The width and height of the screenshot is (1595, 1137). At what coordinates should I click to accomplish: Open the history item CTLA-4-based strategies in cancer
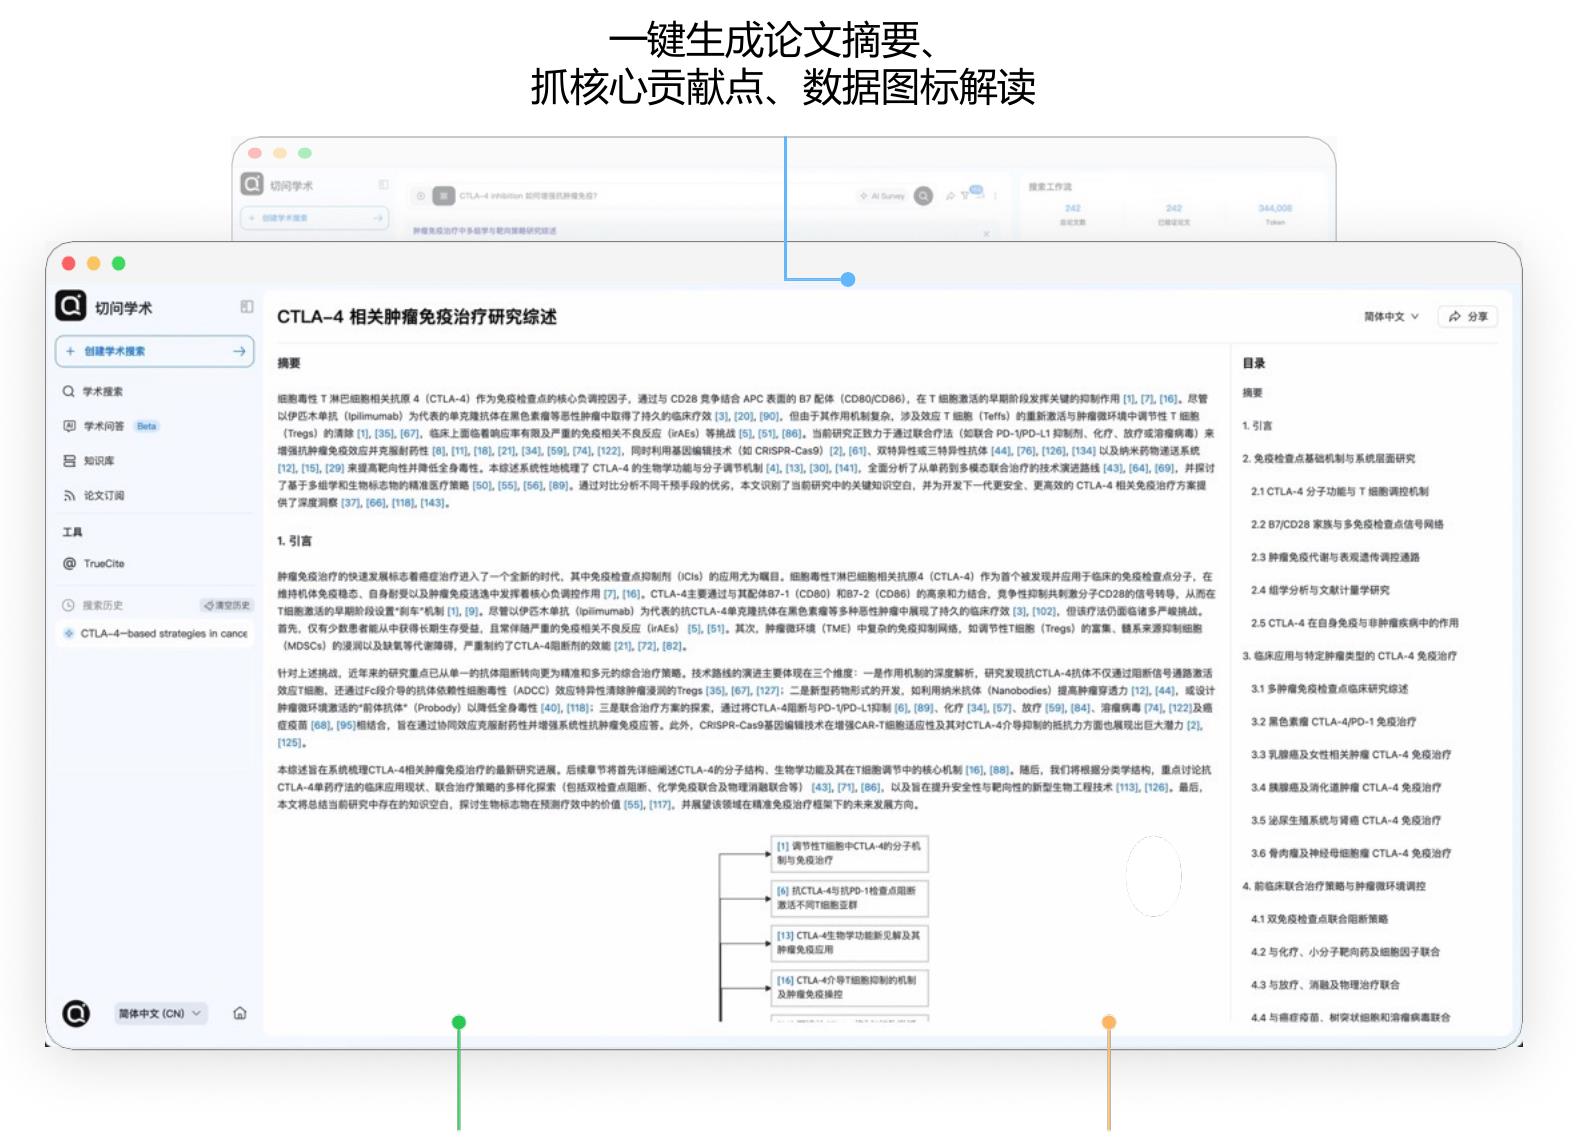(x=155, y=633)
